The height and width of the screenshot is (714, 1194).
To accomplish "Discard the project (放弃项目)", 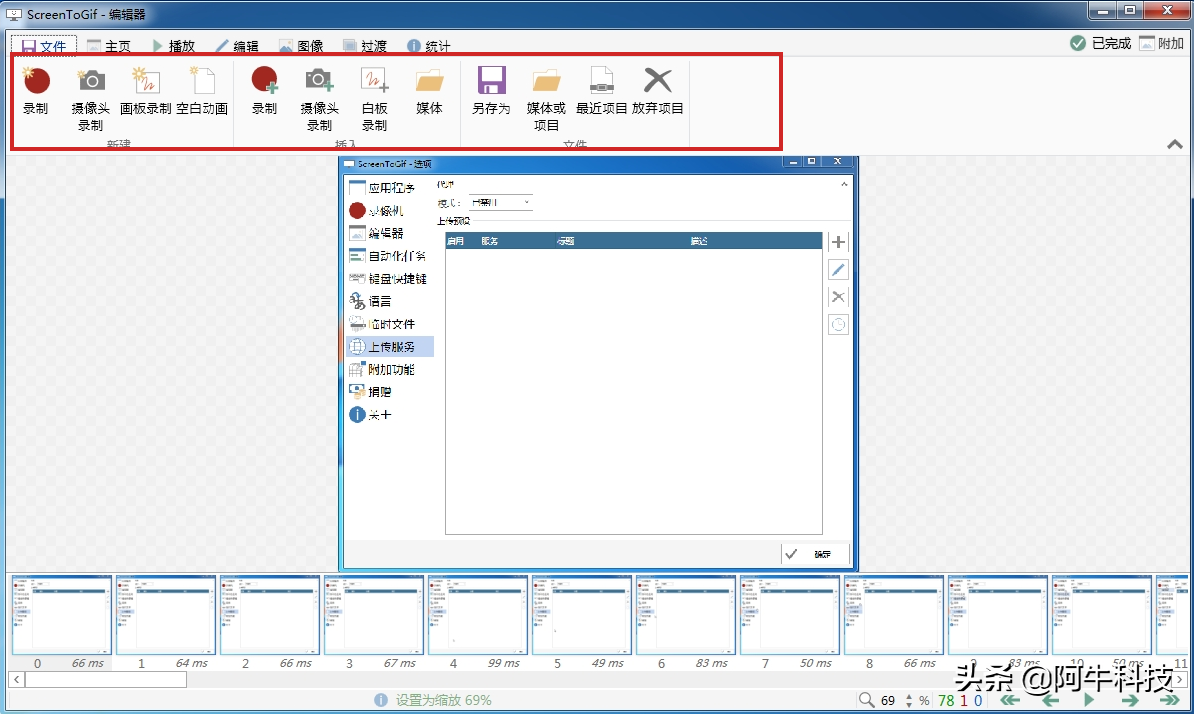I will [658, 91].
